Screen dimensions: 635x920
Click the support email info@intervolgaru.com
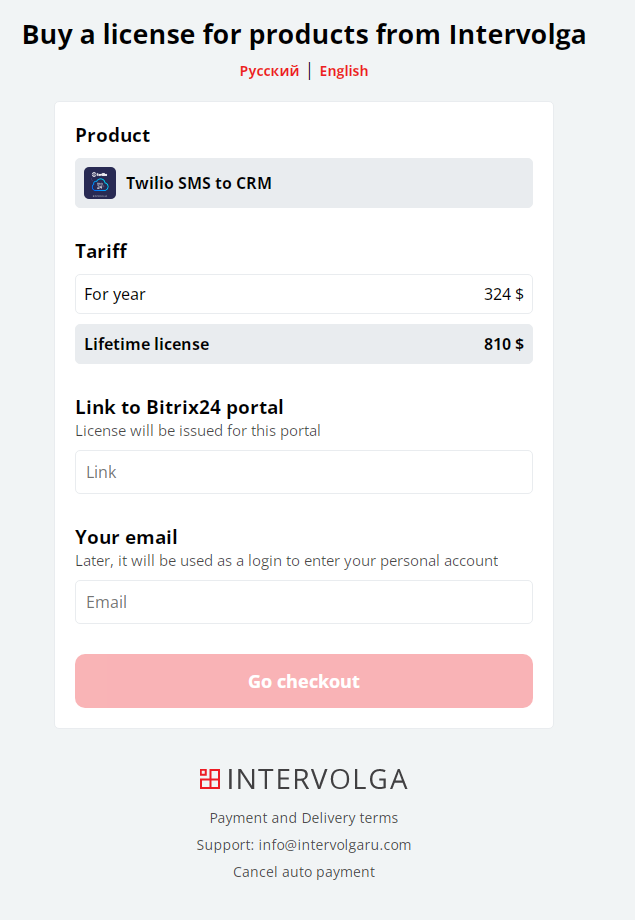(x=335, y=845)
